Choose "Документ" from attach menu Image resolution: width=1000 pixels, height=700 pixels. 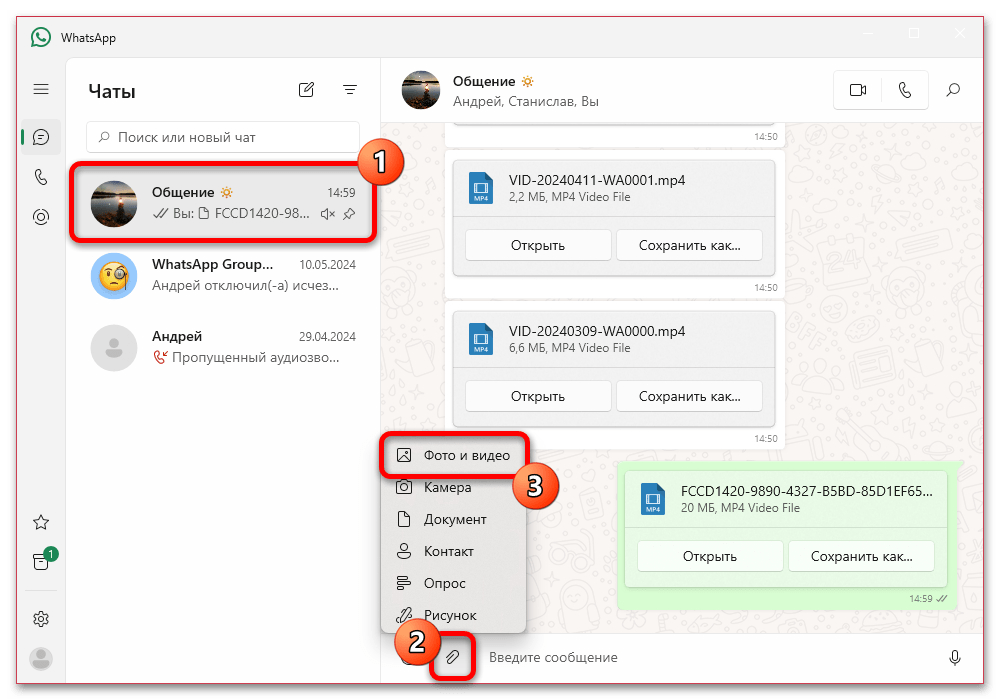coord(454,520)
